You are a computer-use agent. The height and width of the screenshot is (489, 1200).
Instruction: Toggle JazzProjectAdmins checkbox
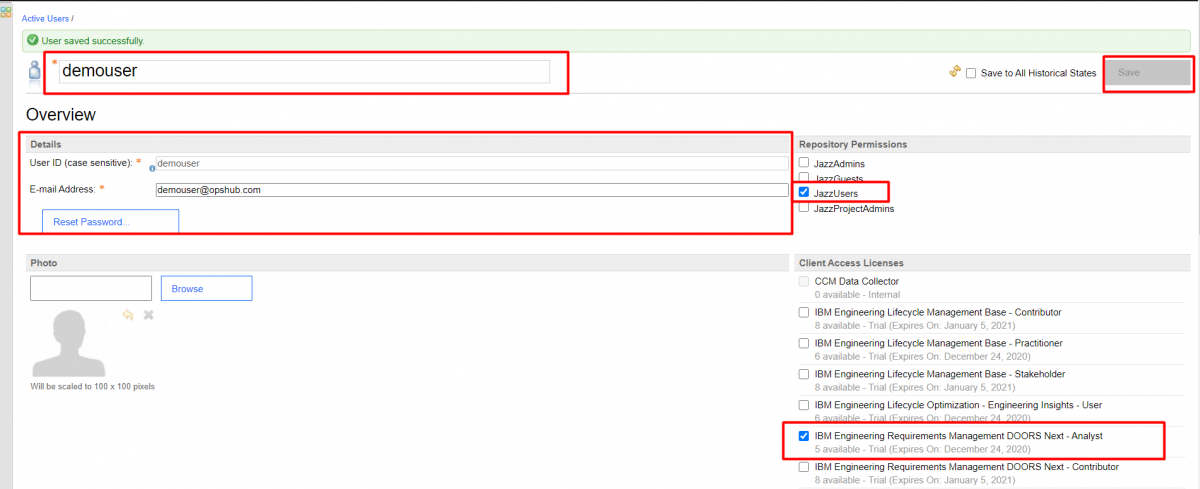[804, 208]
